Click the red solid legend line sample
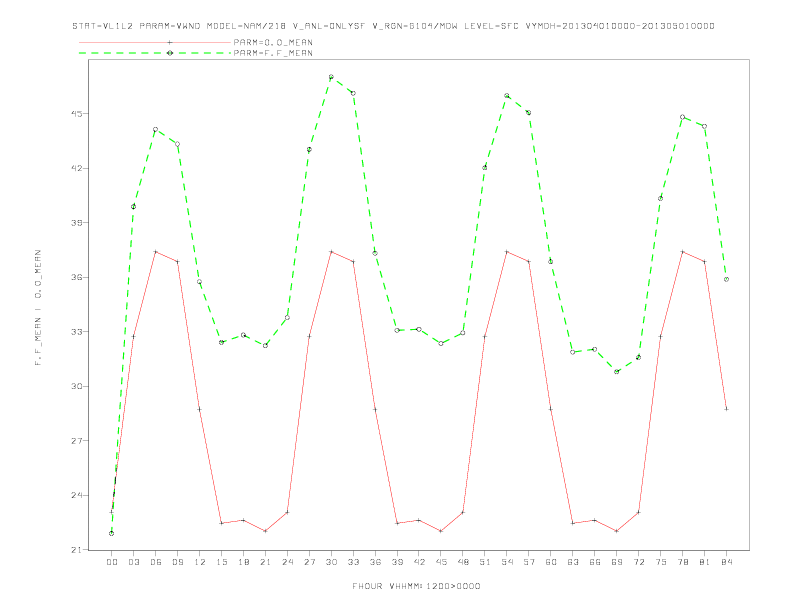The height and width of the screenshot is (612, 792). point(155,42)
